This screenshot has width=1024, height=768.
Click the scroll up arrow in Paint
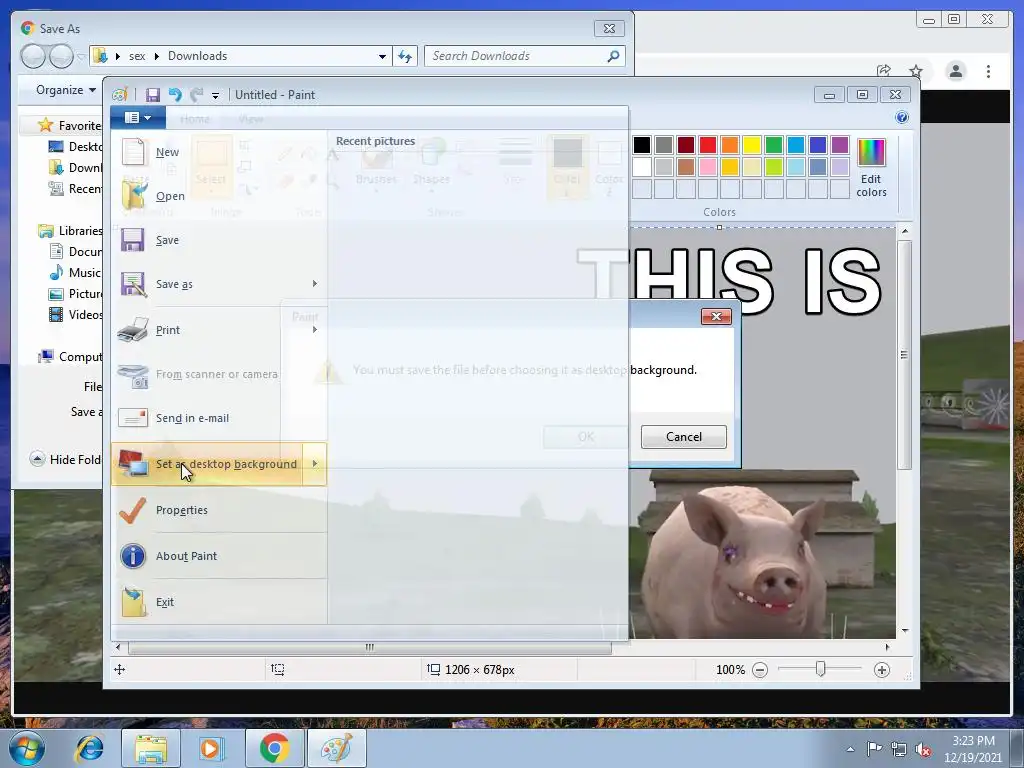coord(905,231)
